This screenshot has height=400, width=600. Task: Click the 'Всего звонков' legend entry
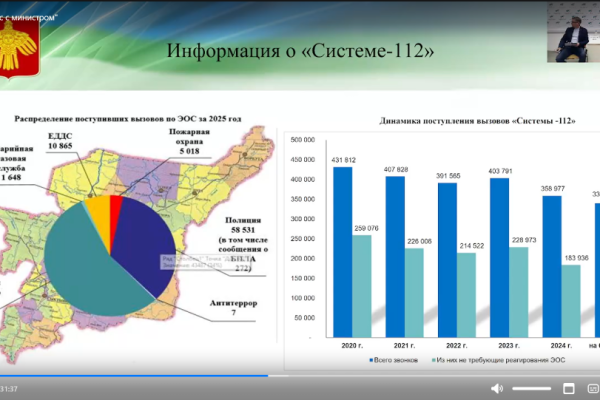pyautogui.click(x=396, y=360)
